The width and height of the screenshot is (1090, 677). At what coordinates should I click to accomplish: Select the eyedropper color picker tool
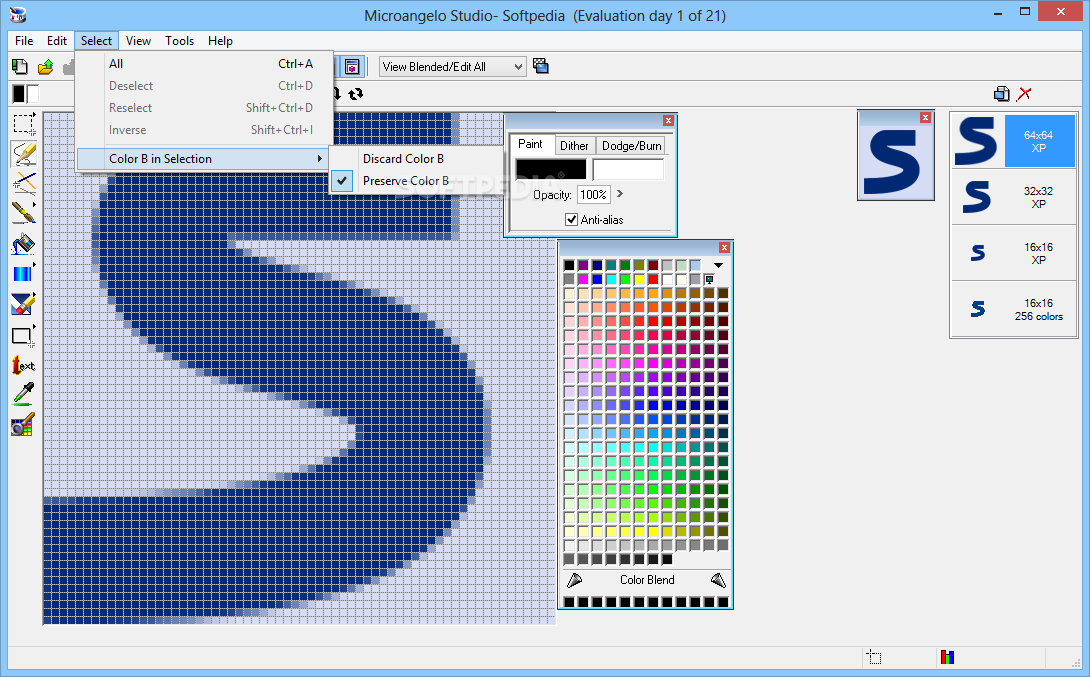point(24,394)
